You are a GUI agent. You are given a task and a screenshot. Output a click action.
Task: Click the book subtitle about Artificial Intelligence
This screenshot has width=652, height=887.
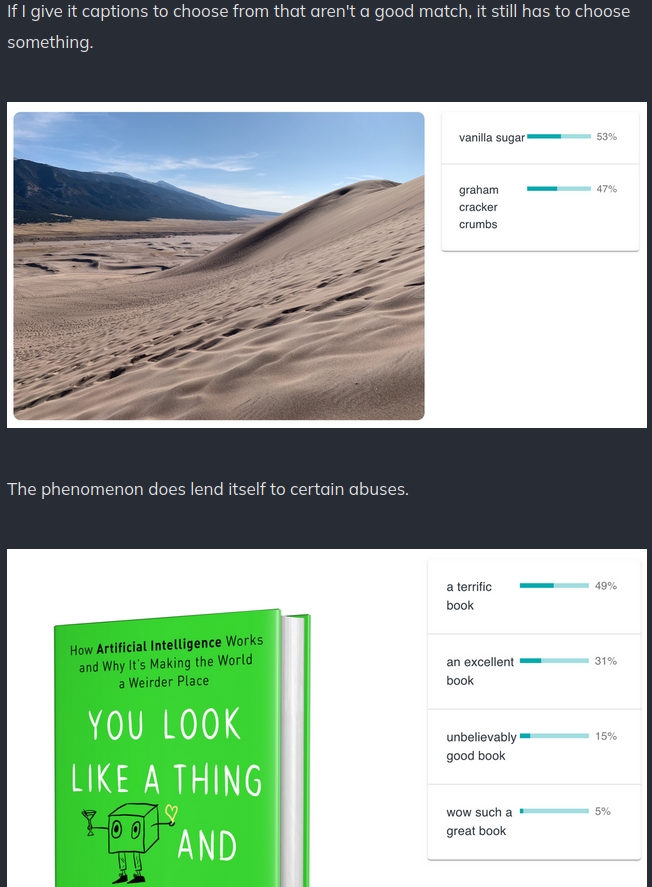pos(166,661)
